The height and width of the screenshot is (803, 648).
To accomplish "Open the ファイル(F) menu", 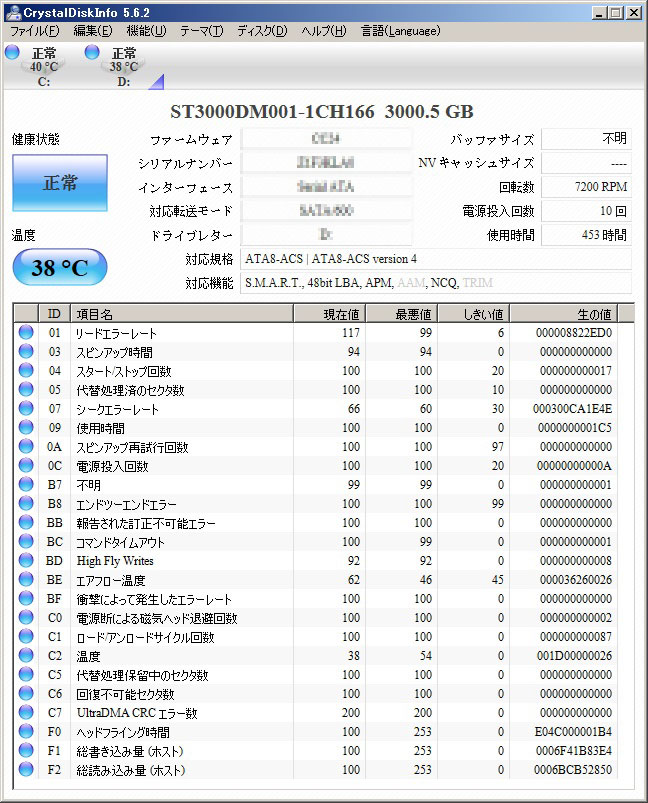I will tap(35, 31).
